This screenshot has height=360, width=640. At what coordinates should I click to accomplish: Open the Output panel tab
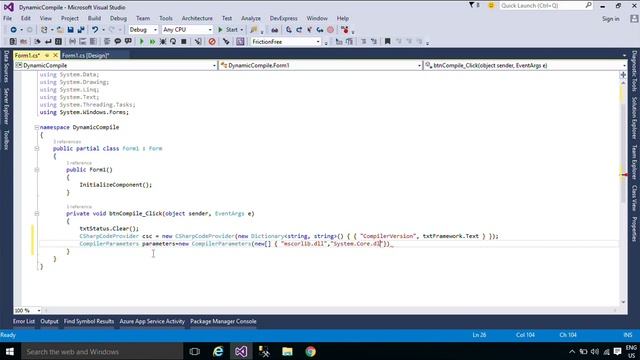coord(49,321)
